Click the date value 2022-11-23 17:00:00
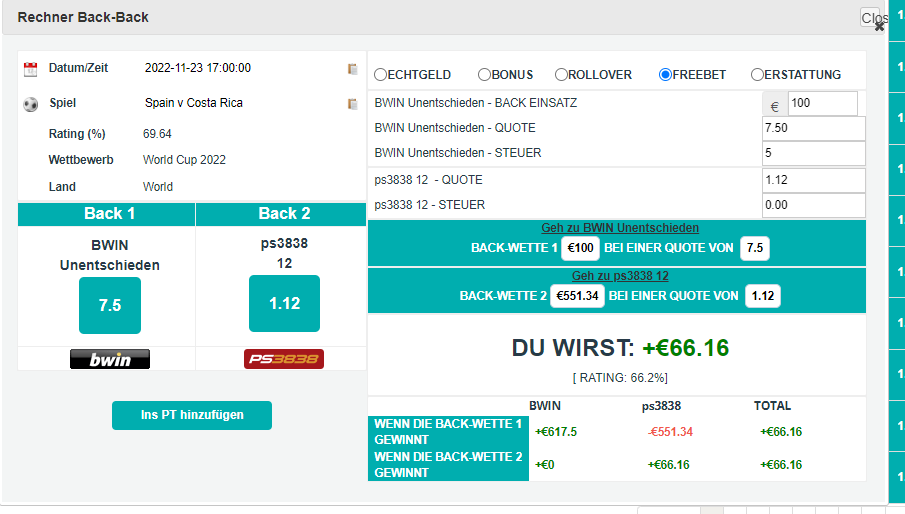Viewport: 905px width, 514px height. click(x=197, y=68)
